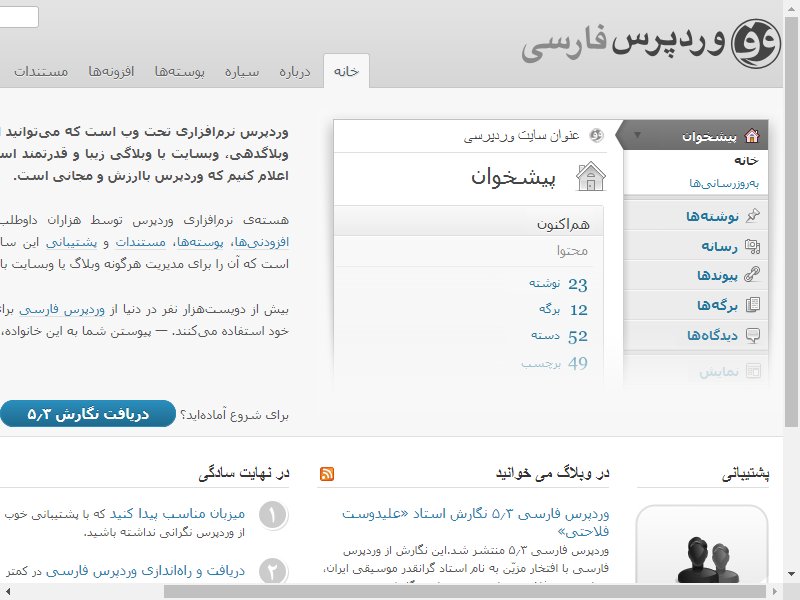Click the red house icon beside پیشخوان menu
Image resolution: width=800 pixels, height=600 pixels.
point(752,136)
